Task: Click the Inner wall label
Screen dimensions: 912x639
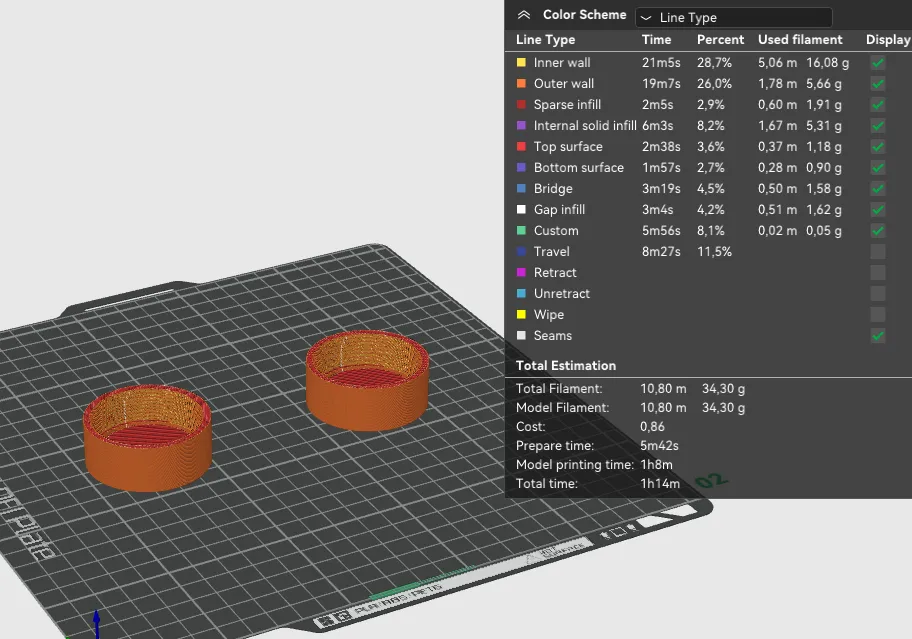Action: coord(562,63)
